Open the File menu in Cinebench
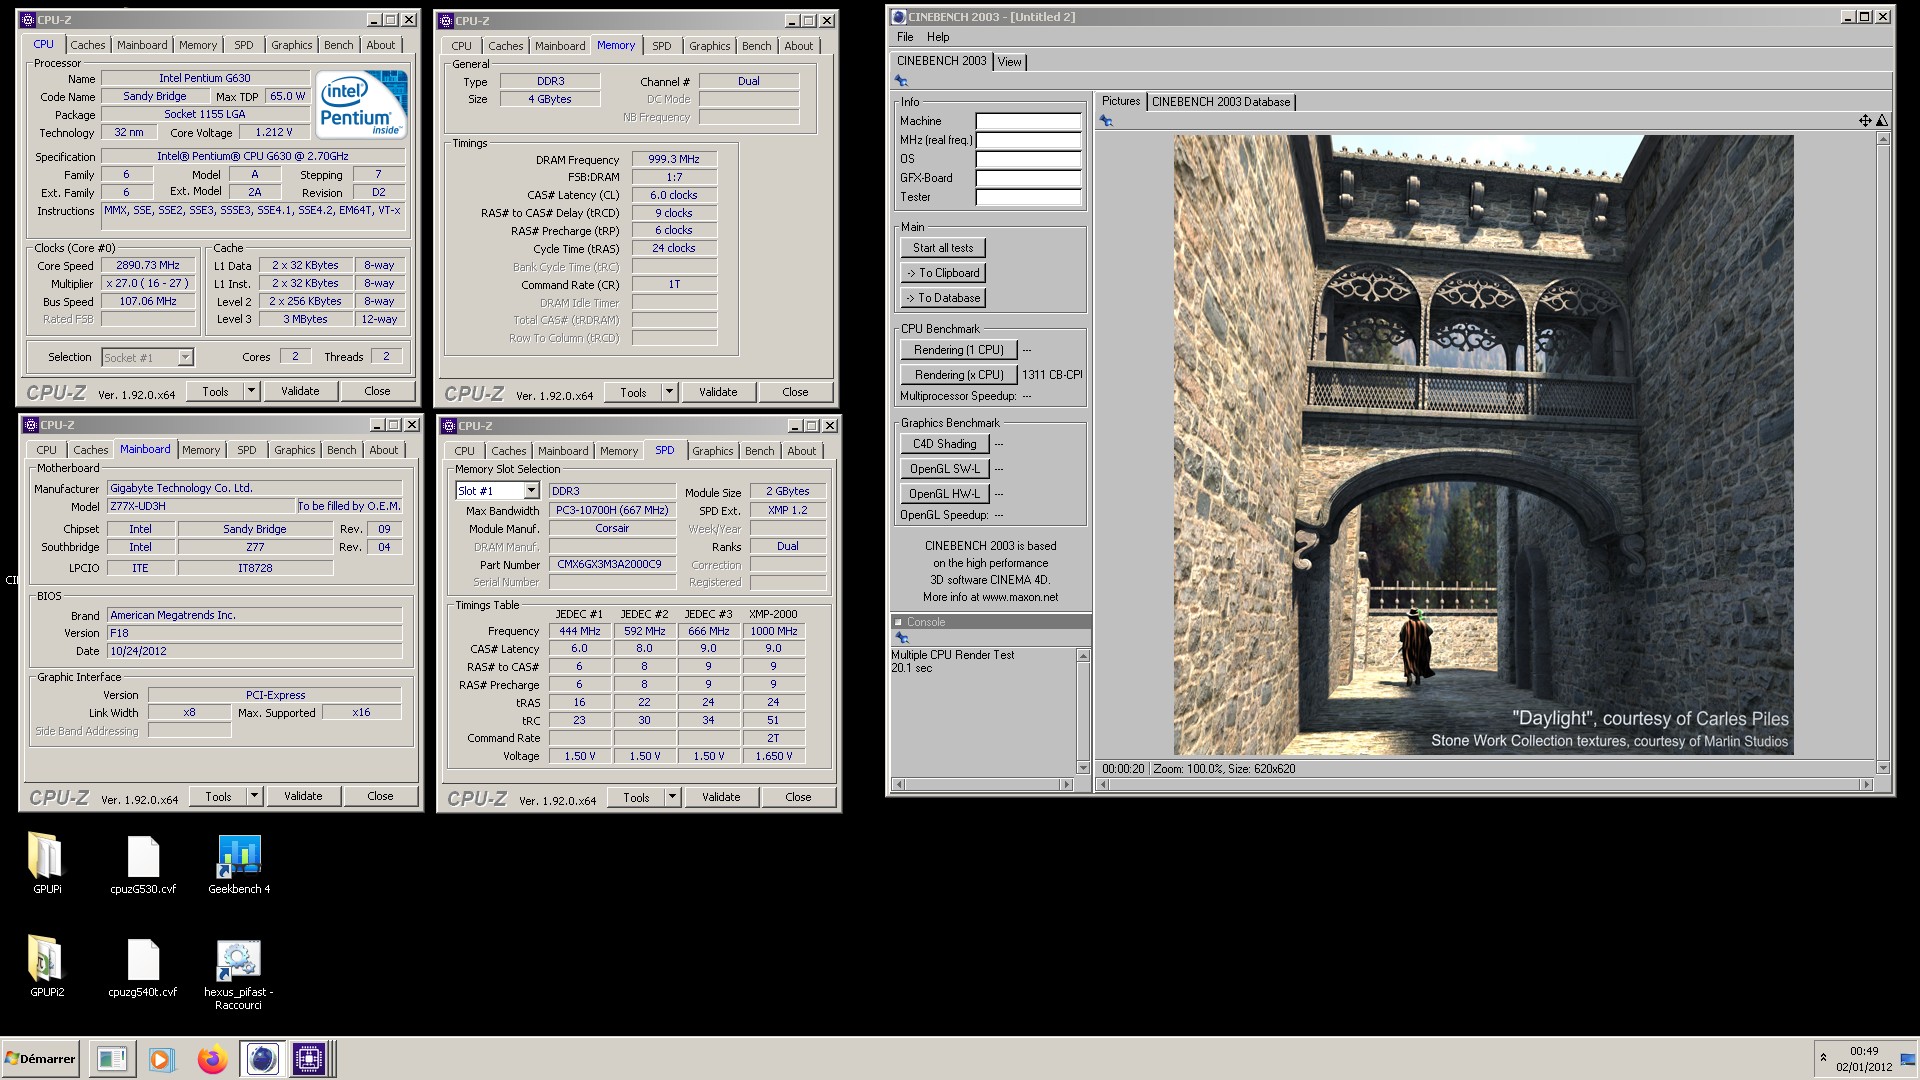The height and width of the screenshot is (1080, 1920). tap(905, 37)
